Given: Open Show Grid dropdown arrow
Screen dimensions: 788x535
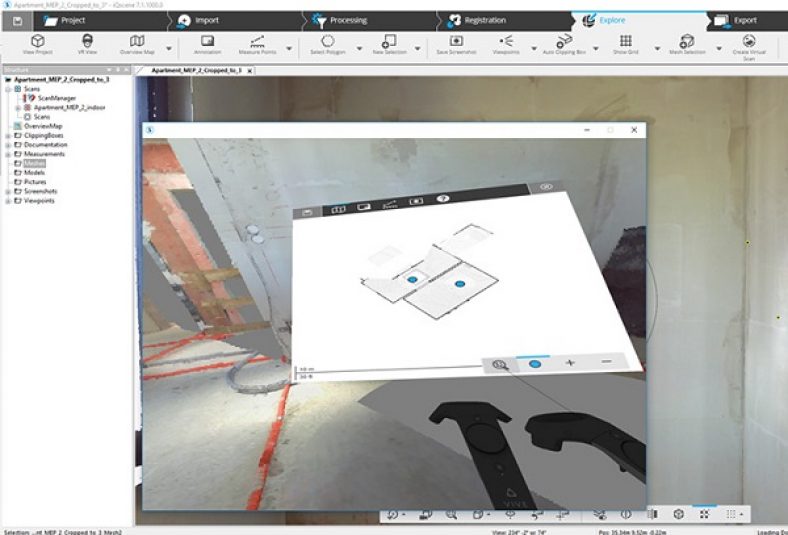Looking at the screenshot, I should (657, 49).
